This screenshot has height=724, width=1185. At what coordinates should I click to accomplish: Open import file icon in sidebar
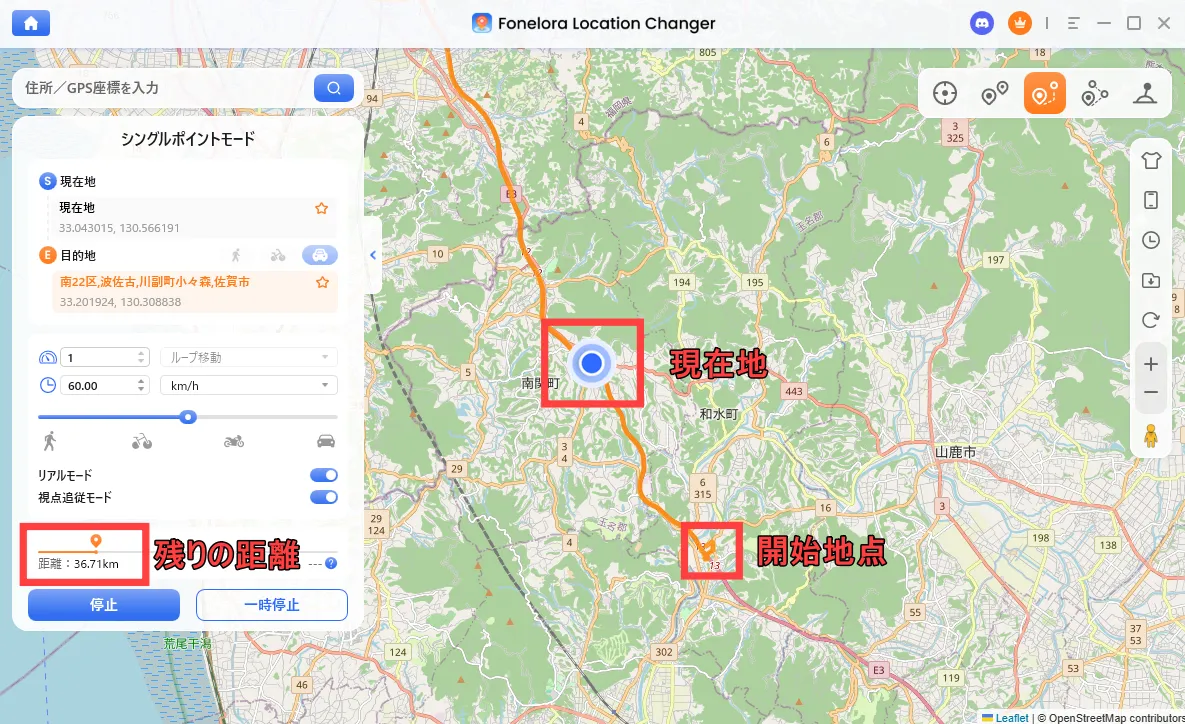[1150, 280]
